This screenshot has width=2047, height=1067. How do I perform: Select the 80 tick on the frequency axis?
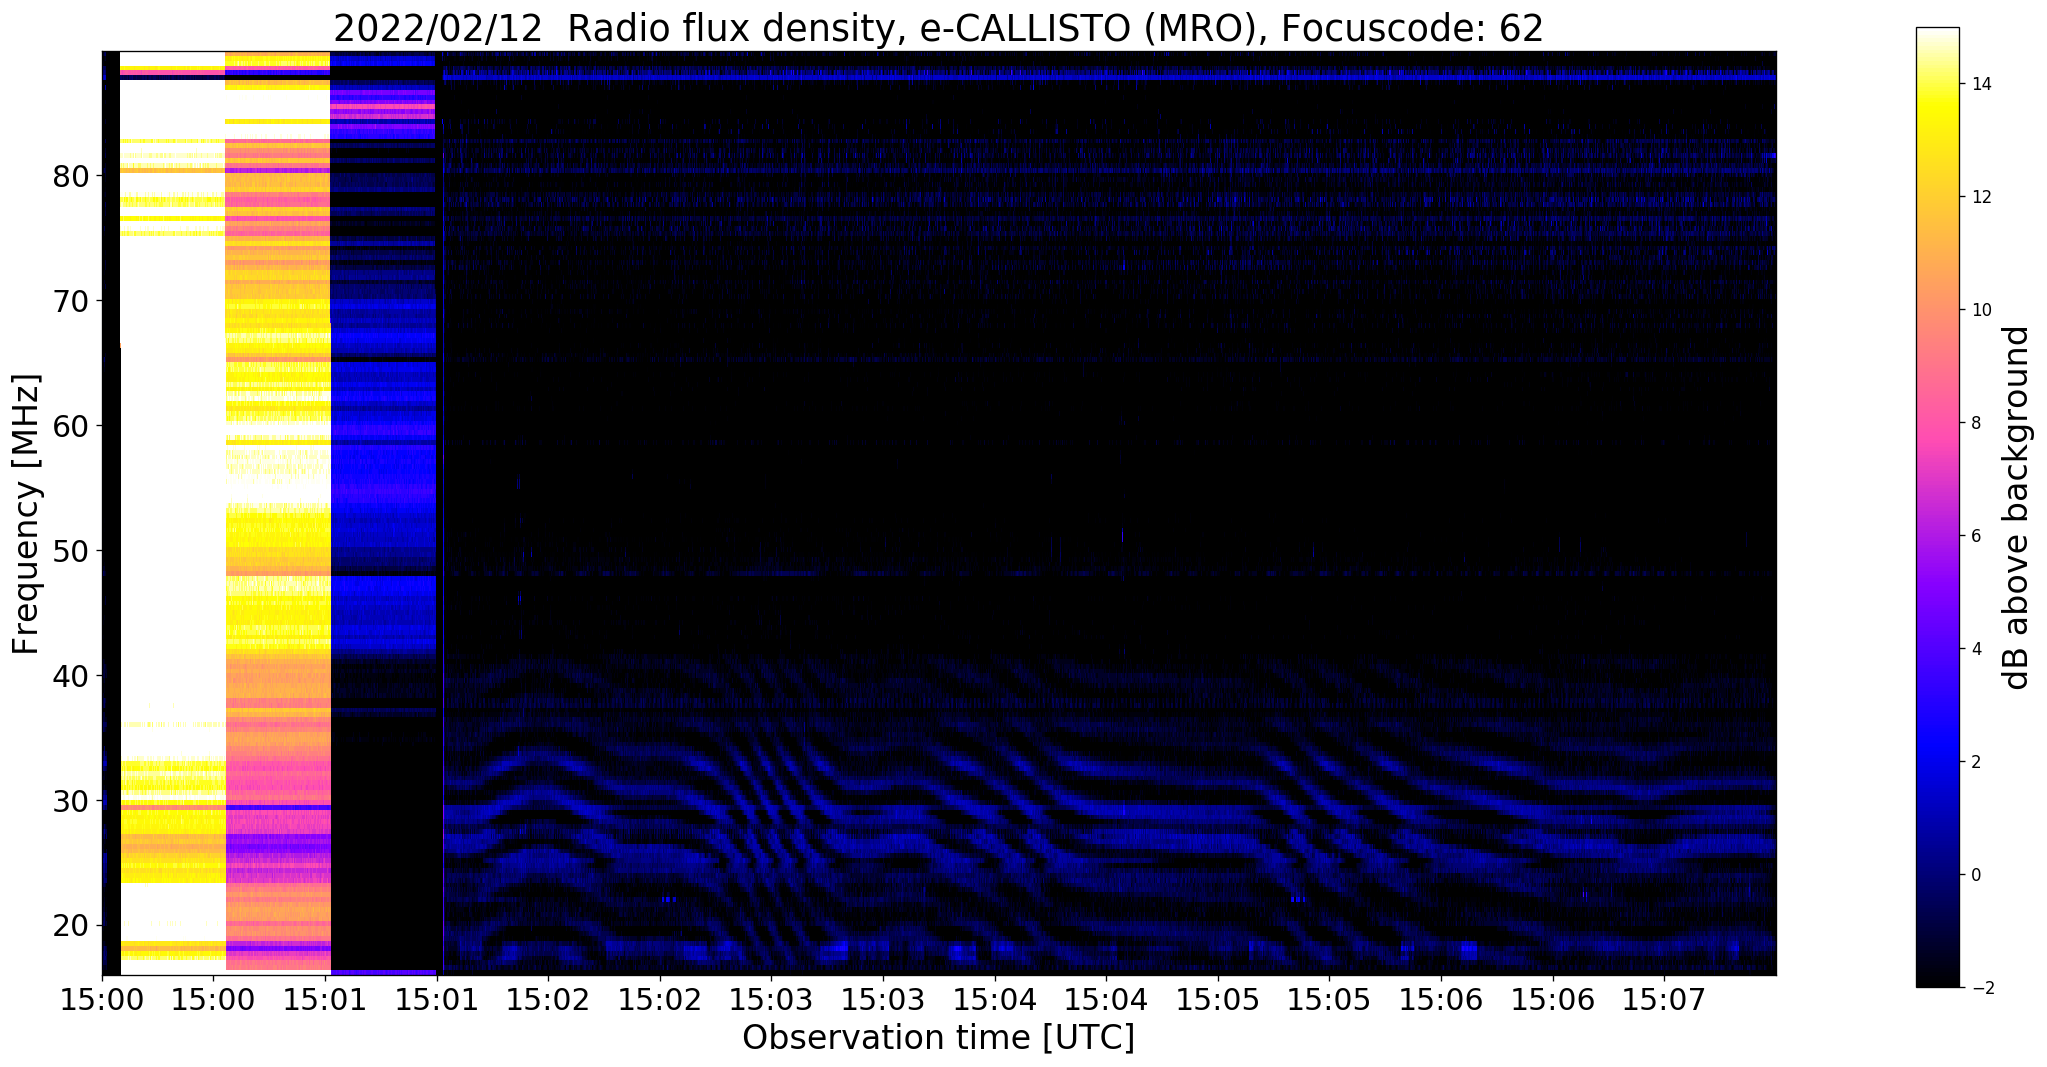(x=70, y=176)
